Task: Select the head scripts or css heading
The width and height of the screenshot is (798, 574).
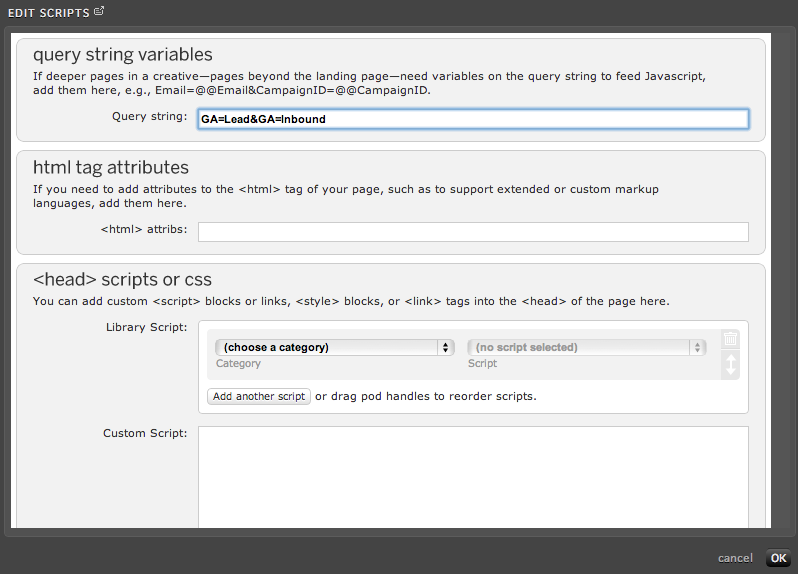Action: [122, 280]
